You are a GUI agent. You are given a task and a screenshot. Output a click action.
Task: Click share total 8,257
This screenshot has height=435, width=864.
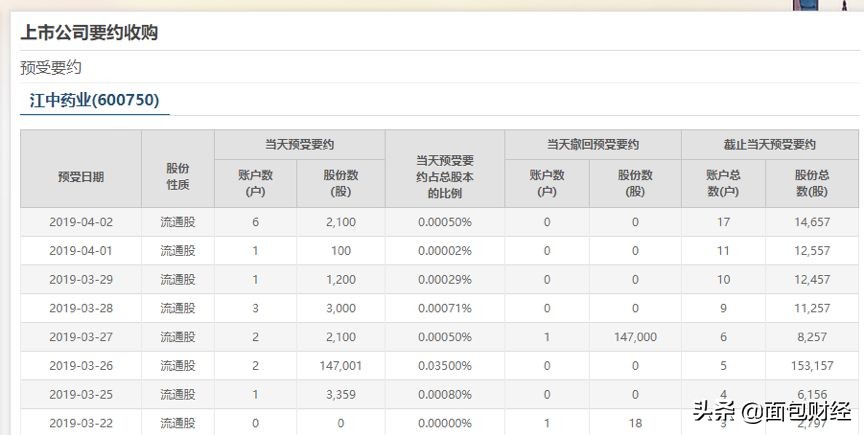pyautogui.click(x=812, y=337)
